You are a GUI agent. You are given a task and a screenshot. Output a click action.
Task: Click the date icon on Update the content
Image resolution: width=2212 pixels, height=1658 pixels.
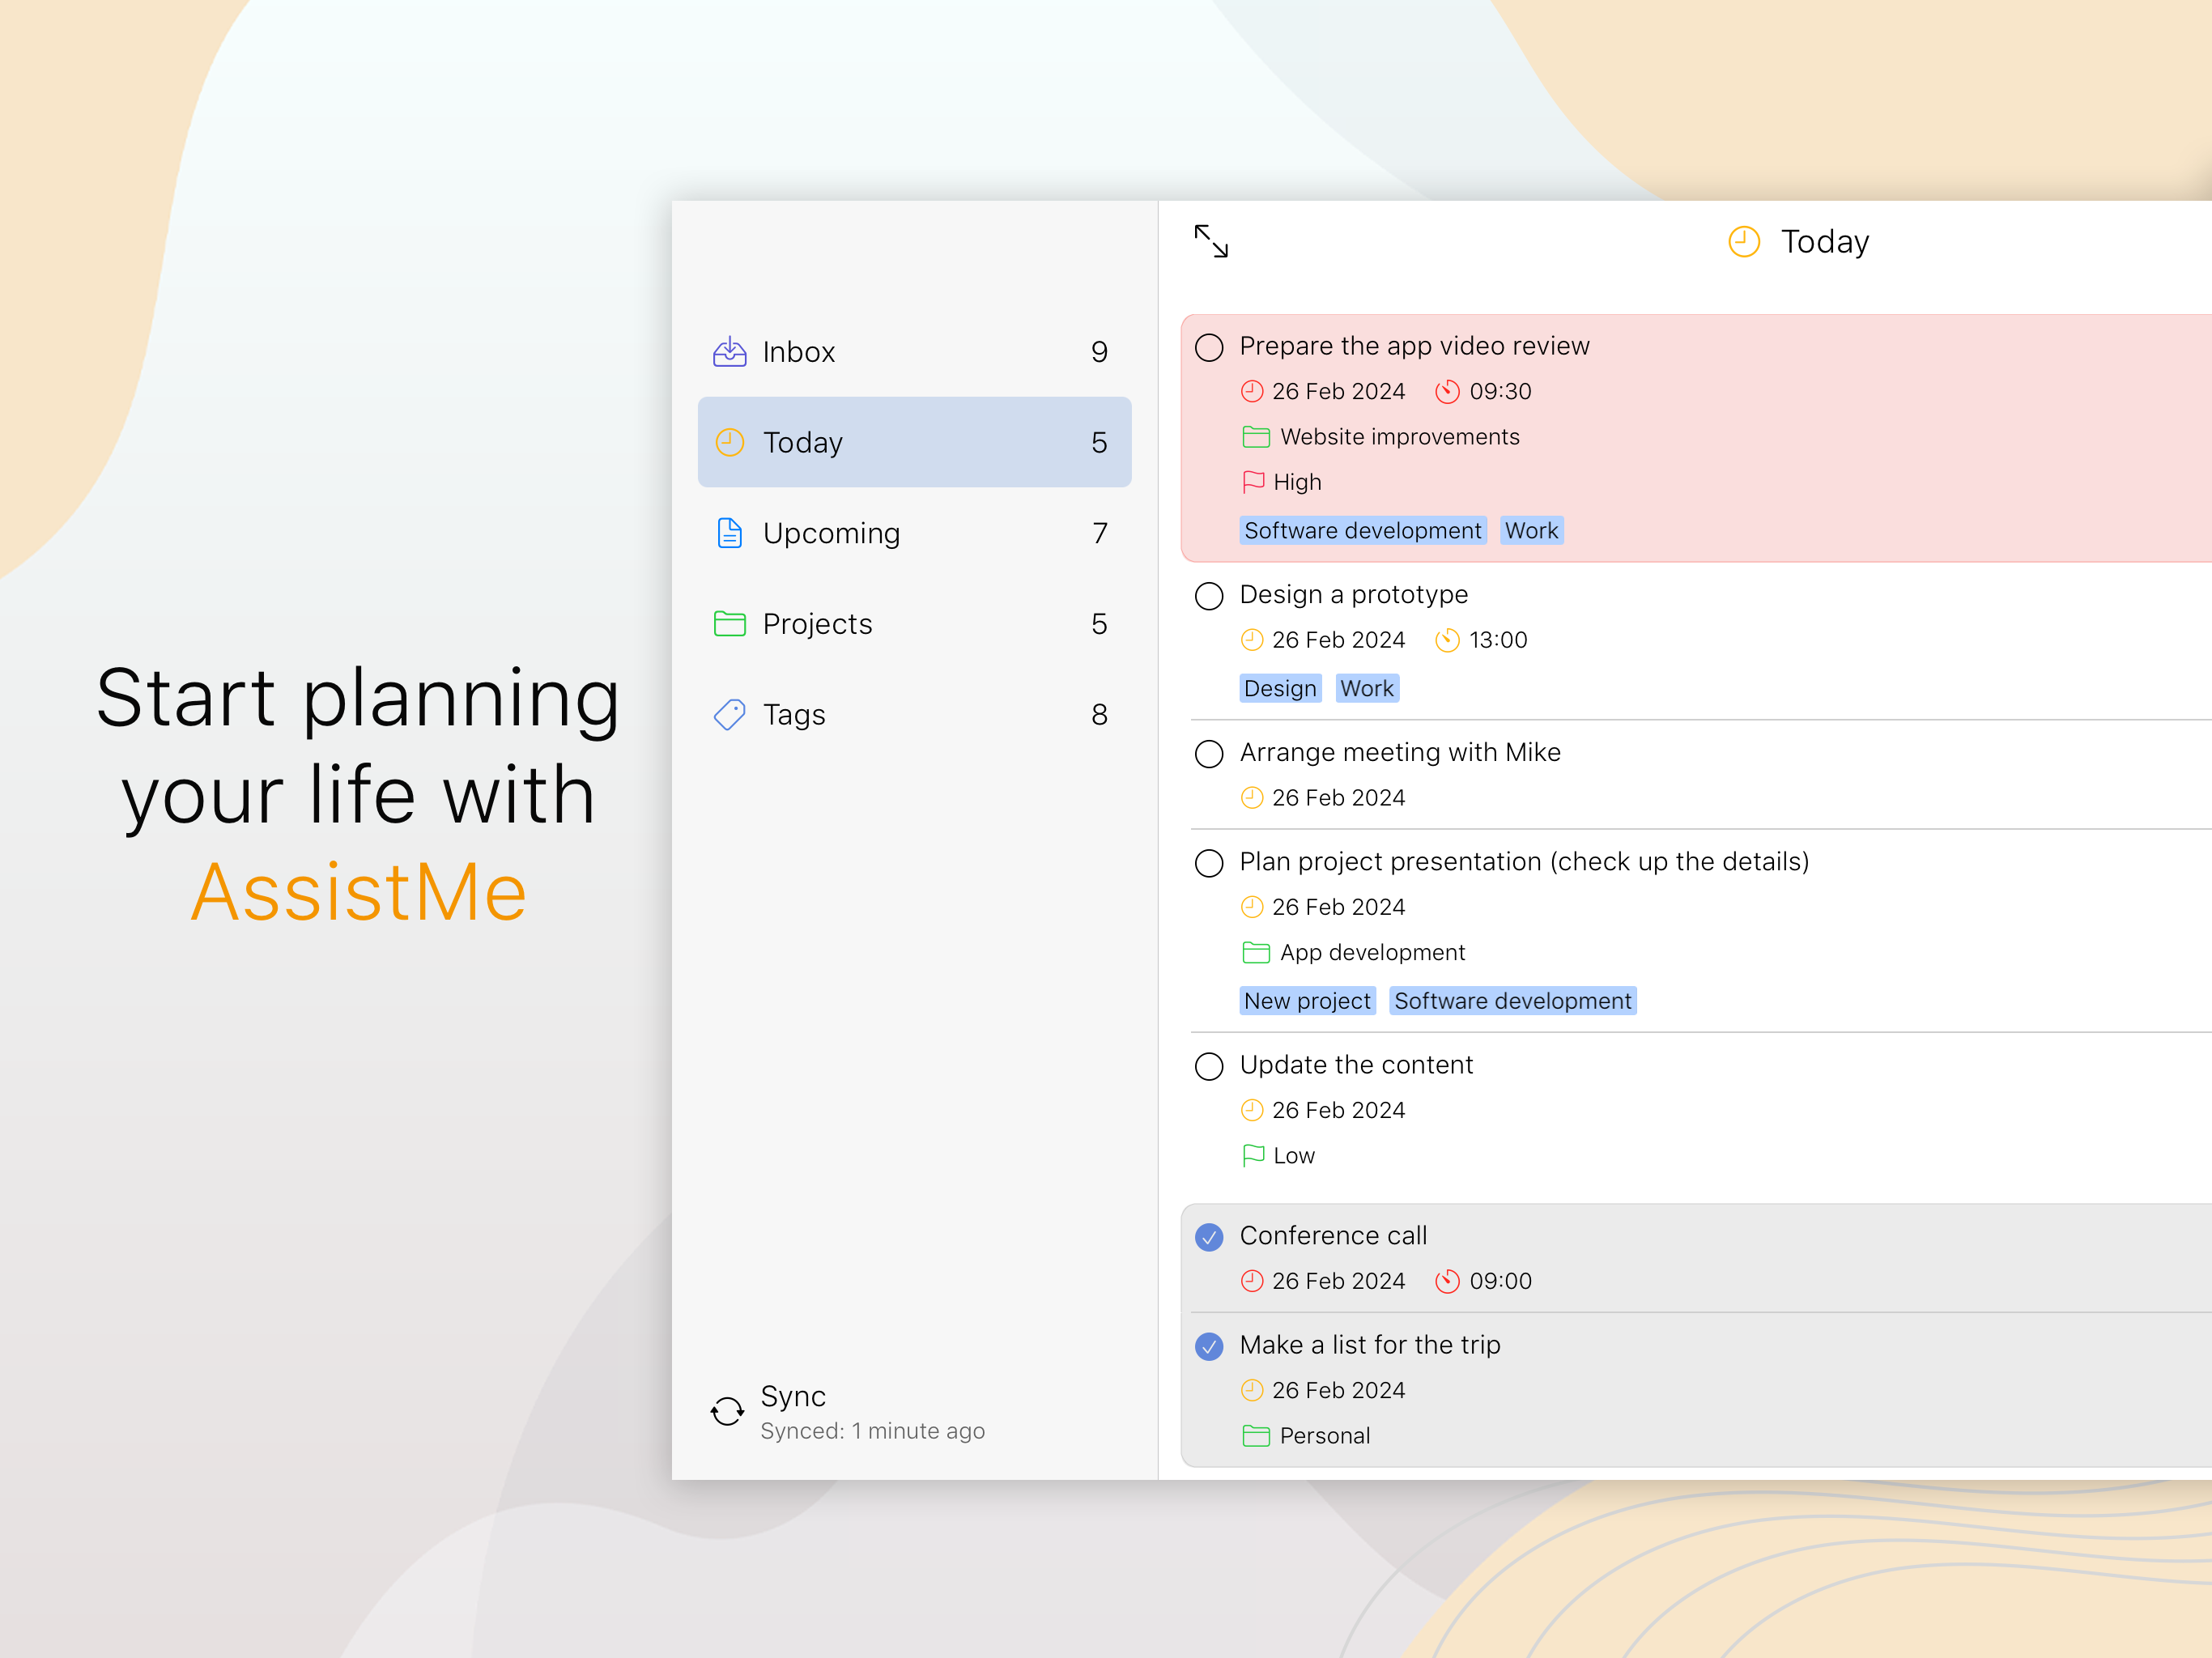click(1252, 1110)
